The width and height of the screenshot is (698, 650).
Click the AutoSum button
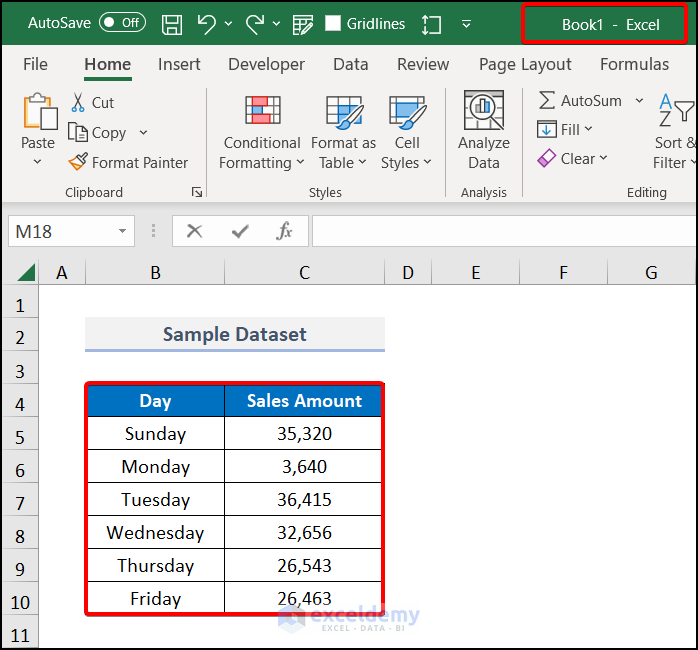580,101
